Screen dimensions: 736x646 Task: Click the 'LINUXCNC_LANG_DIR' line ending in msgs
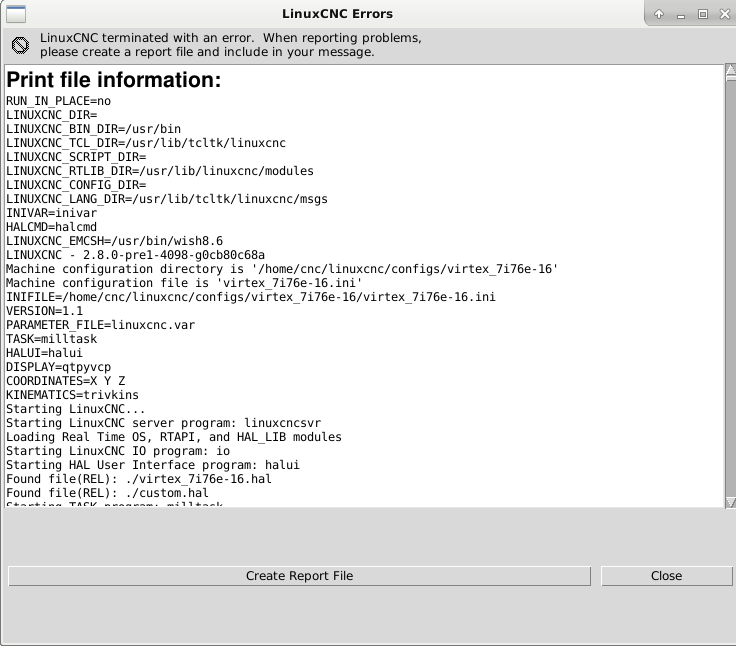click(167, 199)
